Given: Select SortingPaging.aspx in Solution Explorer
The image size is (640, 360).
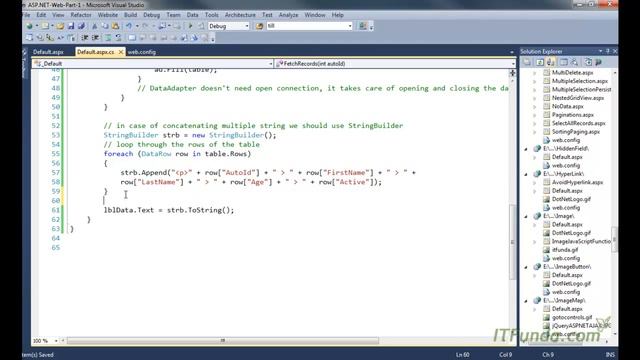Looking at the screenshot, I should 576,132.
